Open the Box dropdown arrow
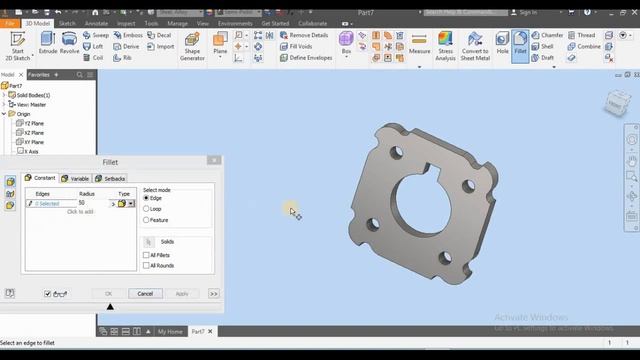Viewport: 640px width, 360px height. tap(346, 57)
